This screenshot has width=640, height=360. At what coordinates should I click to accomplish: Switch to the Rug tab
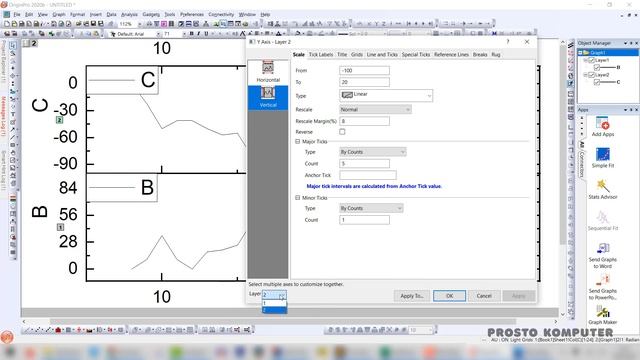pos(496,54)
